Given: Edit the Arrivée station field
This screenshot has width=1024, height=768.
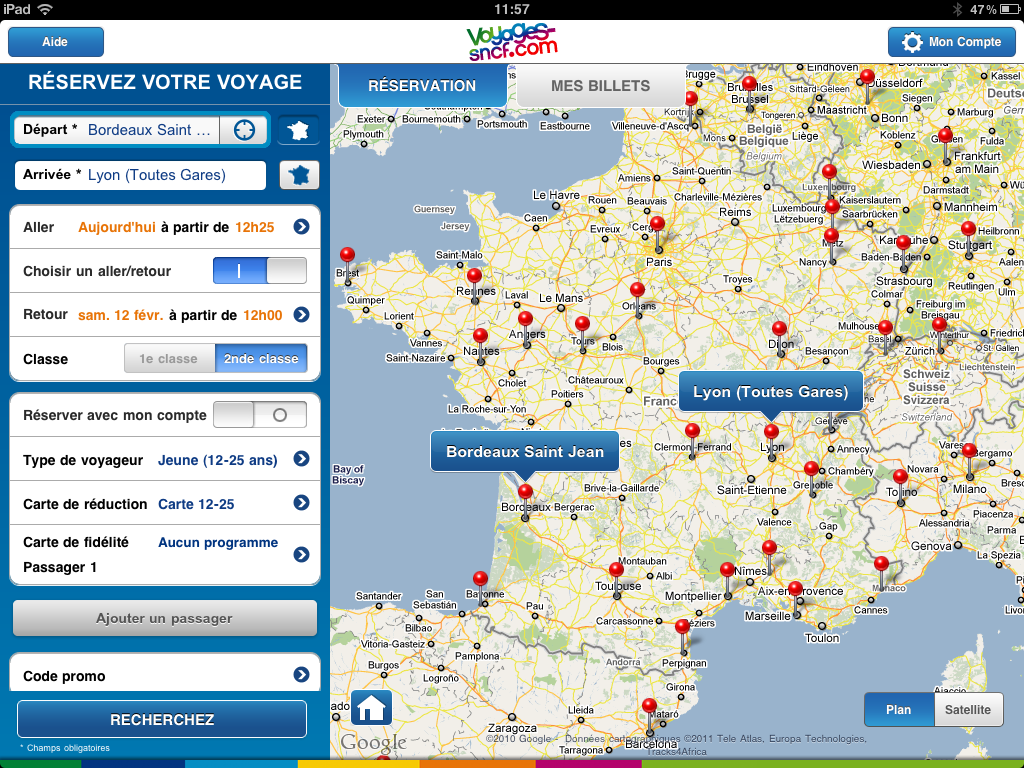Looking at the screenshot, I should (x=140, y=175).
